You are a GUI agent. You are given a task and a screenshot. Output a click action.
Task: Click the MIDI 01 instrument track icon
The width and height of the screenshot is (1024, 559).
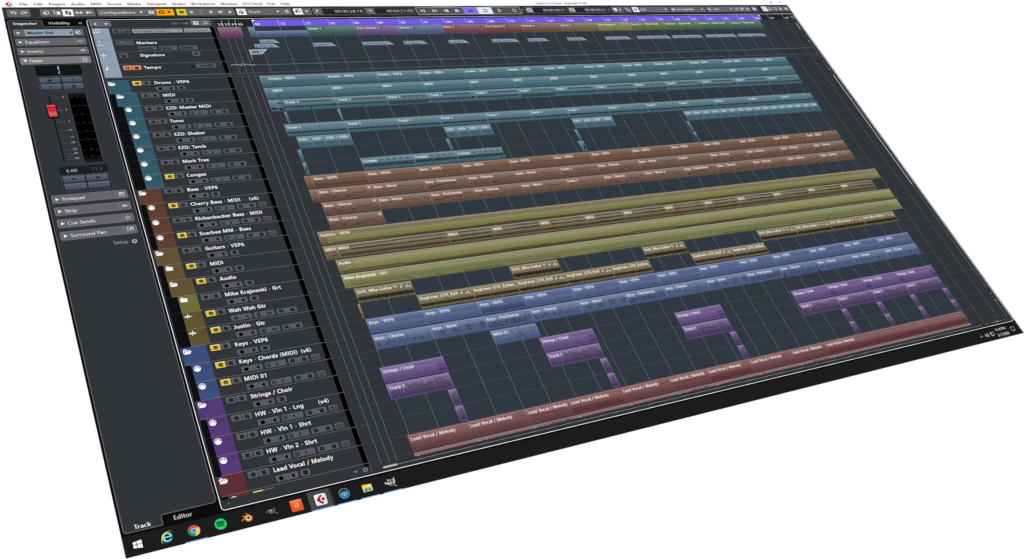coord(202,387)
